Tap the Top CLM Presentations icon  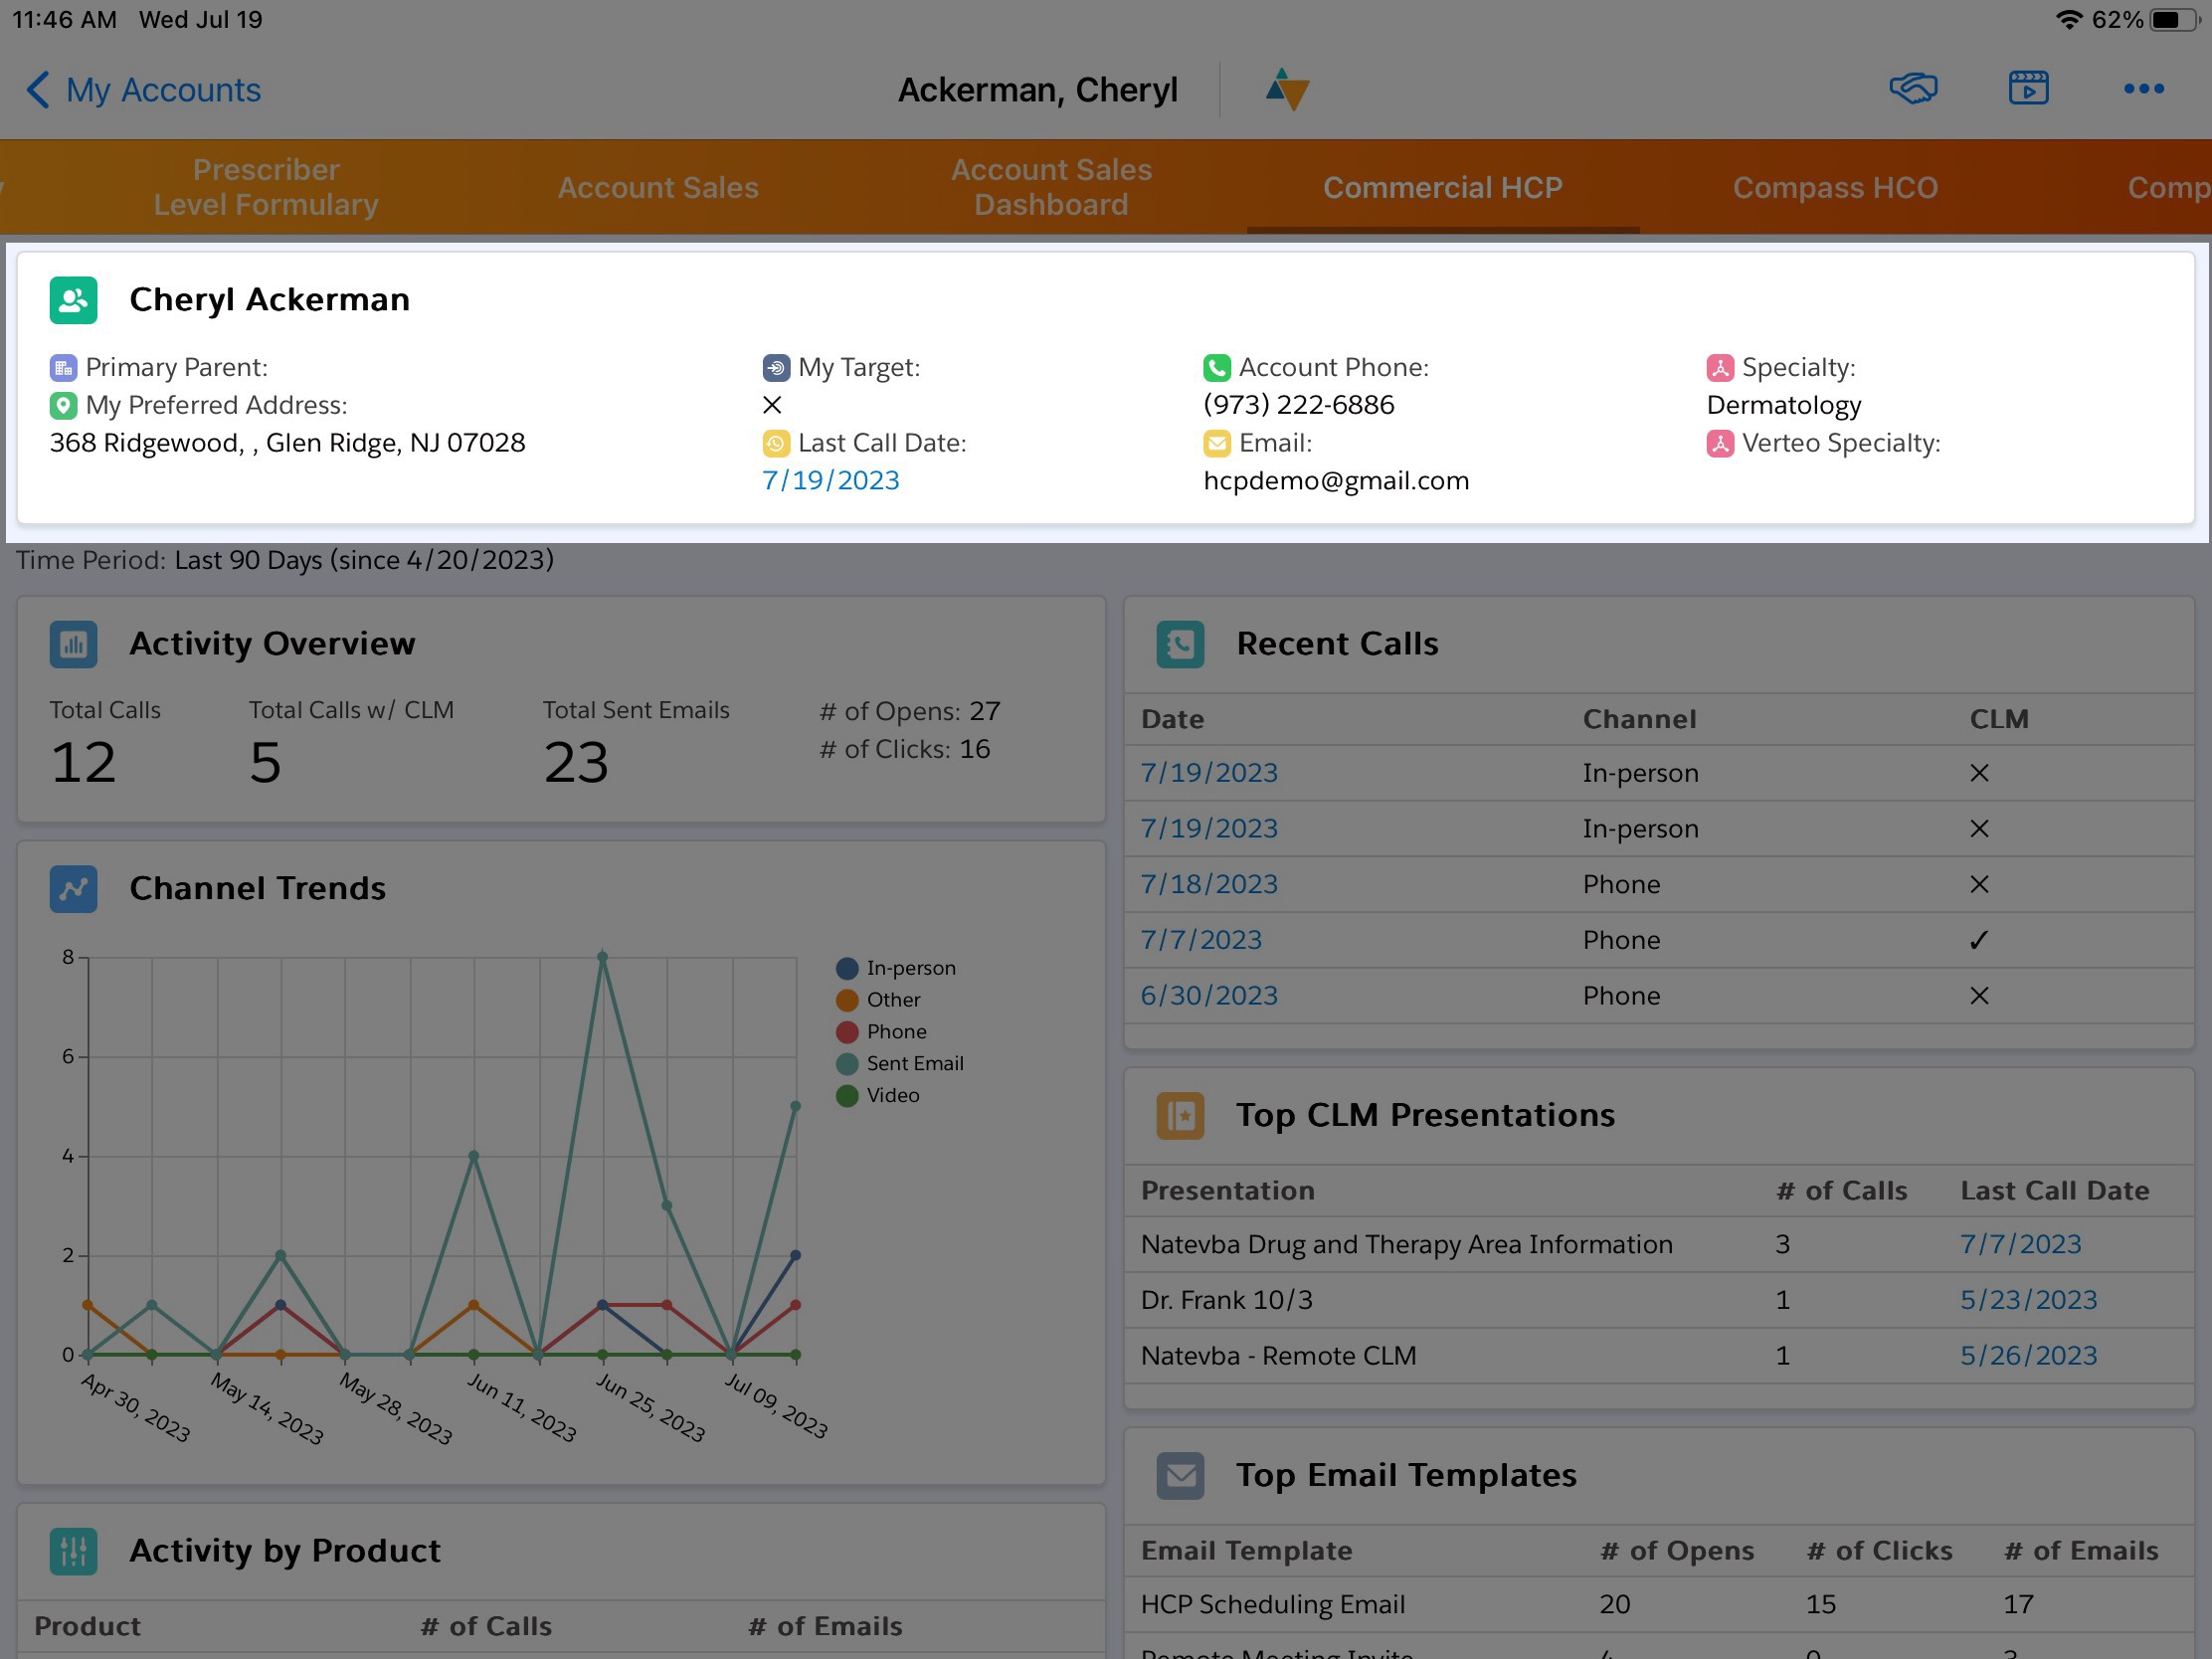(1179, 1115)
